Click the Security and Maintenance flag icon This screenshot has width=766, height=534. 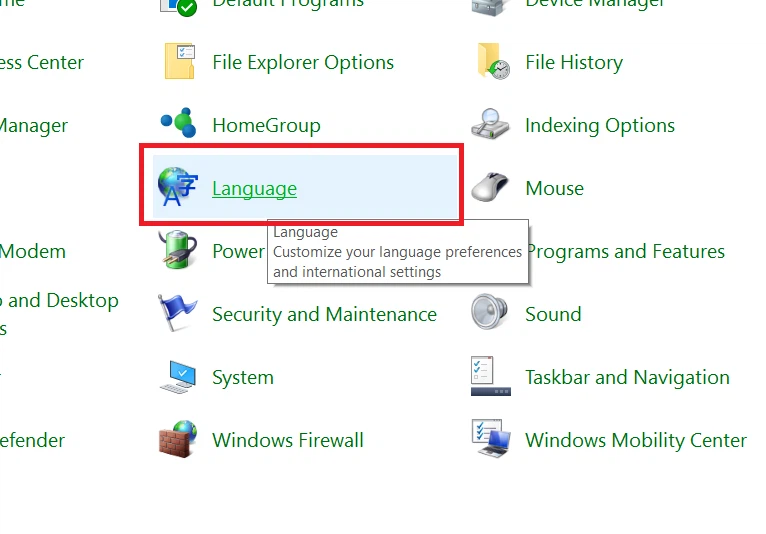(x=180, y=314)
